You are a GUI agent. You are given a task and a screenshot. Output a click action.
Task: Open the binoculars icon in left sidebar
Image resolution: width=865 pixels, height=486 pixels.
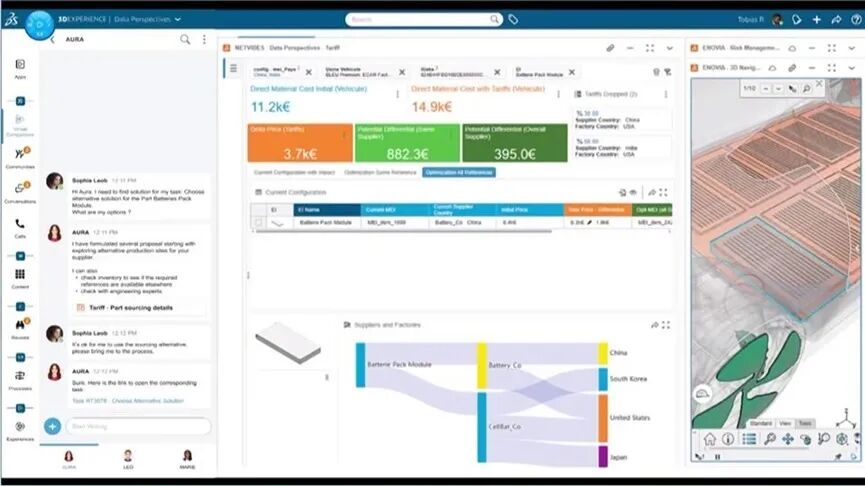[x=21, y=324]
